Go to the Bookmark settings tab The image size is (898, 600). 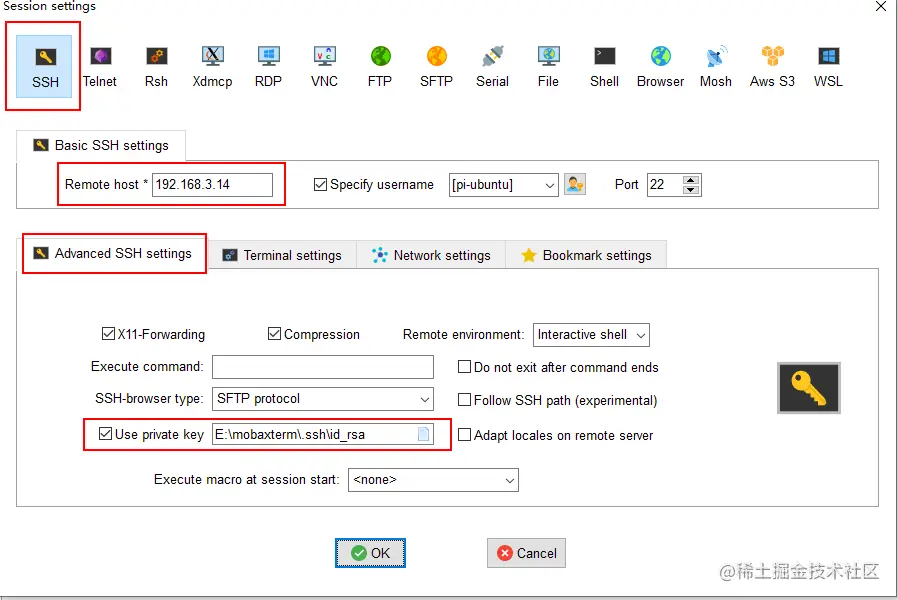tap(586, 255)
